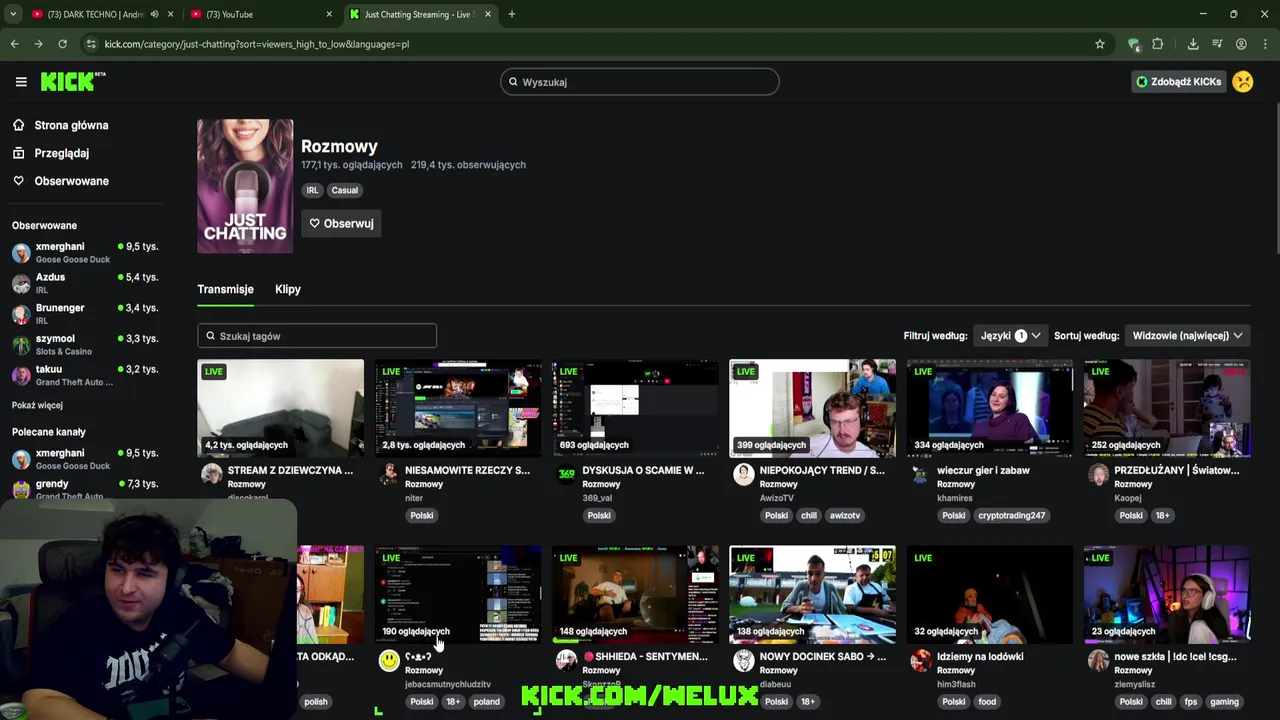Viewport: 1280px width, 720px height.
Task: Open Idziemy na lodówki stream thumbnail
Action: click(990, 594)
